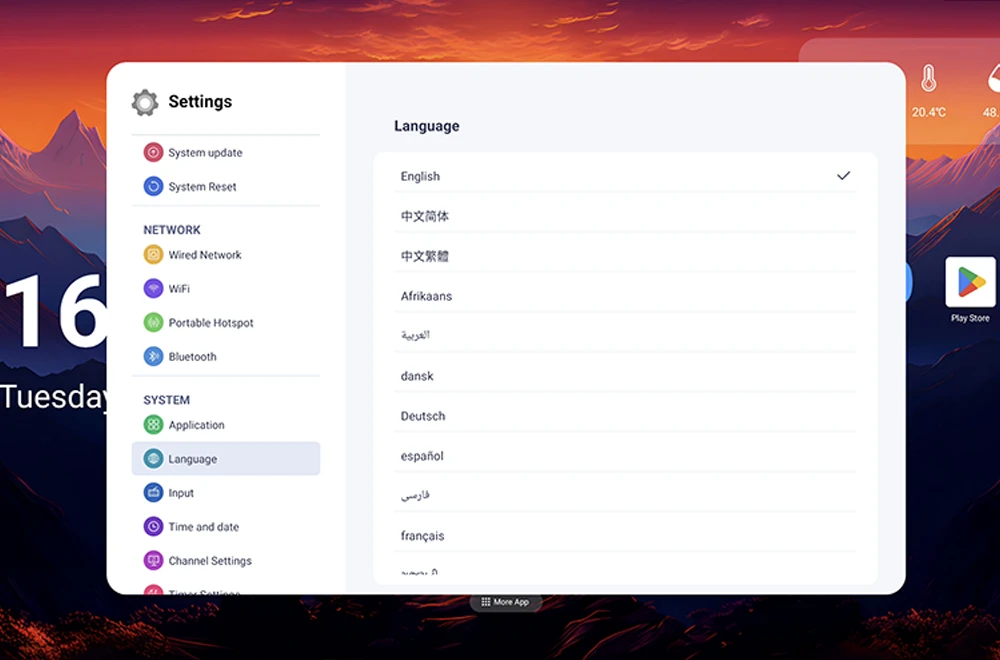1000x660 pixels.
Task: Click the Tuesday date text
Action: [54, 397]
